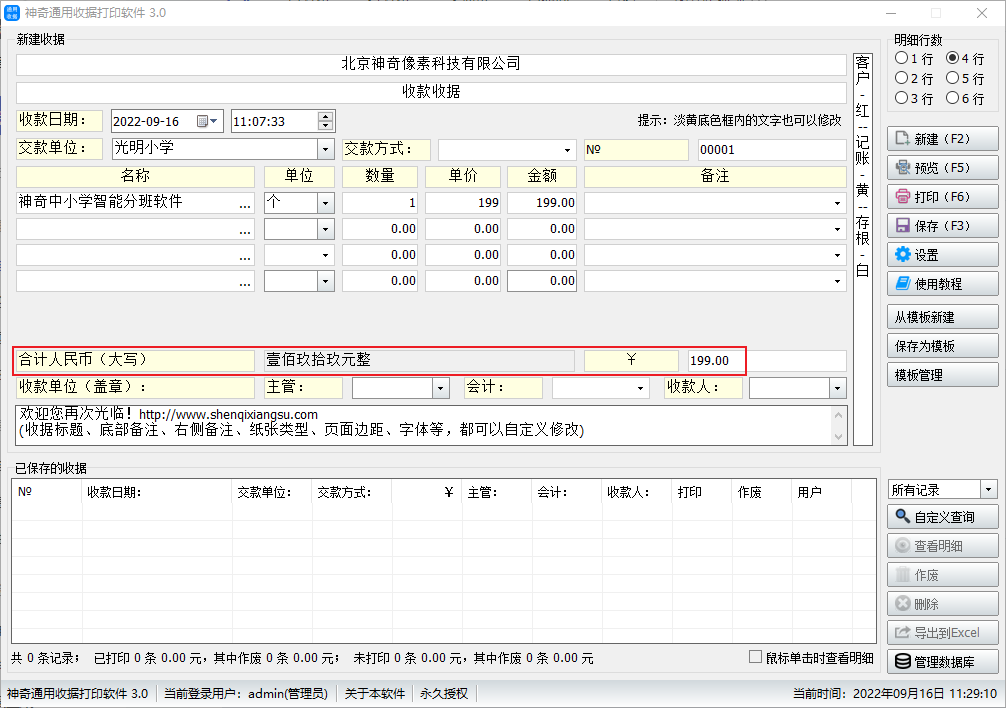Open the 交款方式 payment method dropdown
1006x708 pixels.
[569, 149]
